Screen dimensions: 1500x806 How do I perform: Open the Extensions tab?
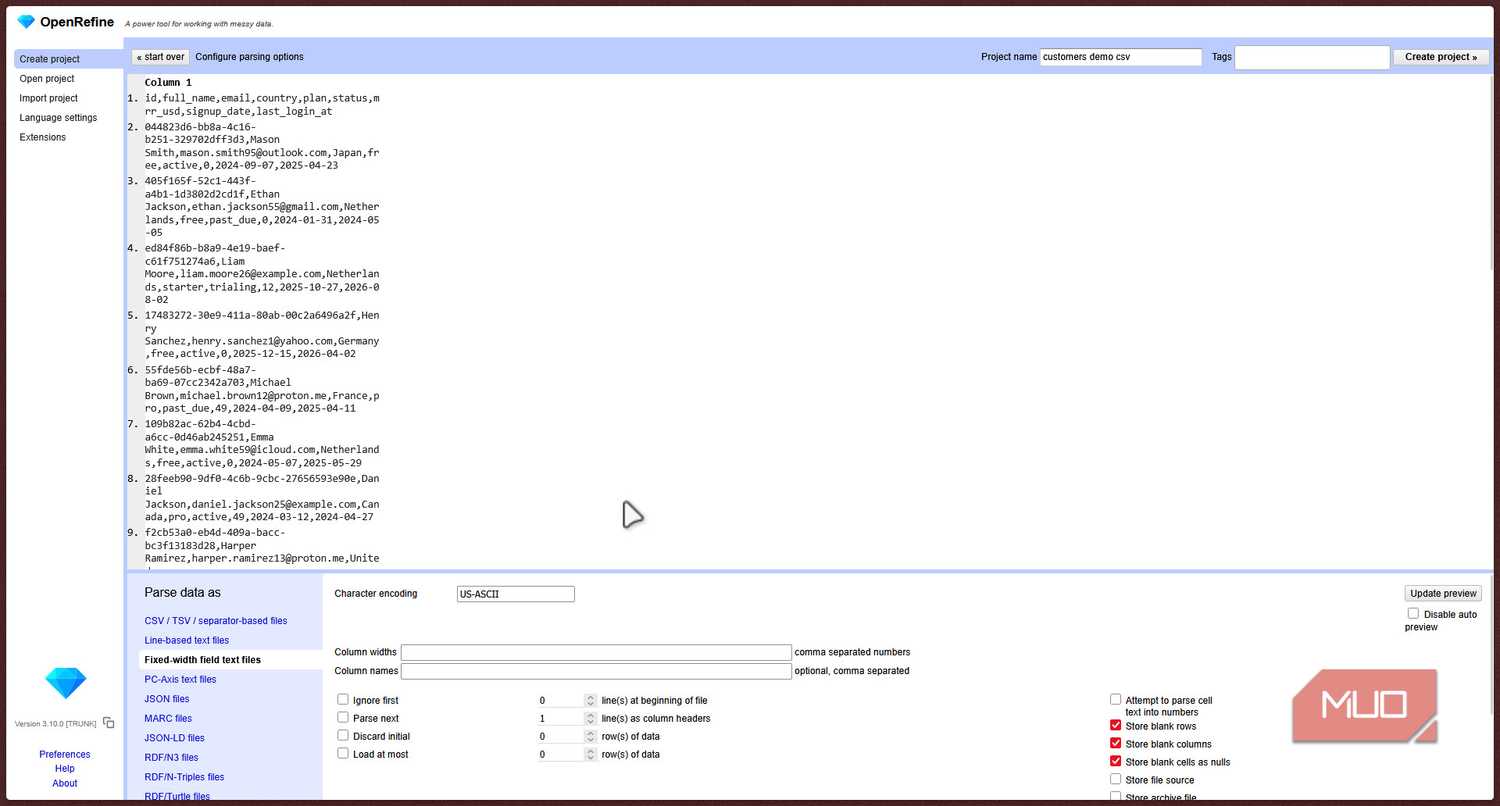click(43, 137)
